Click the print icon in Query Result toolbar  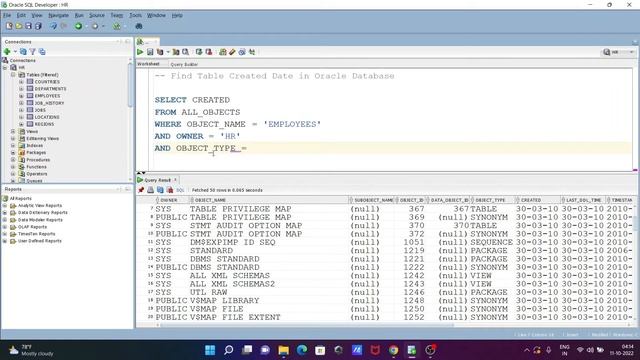151,190
